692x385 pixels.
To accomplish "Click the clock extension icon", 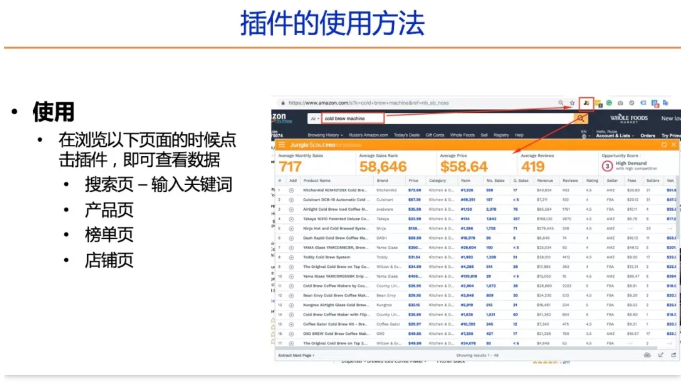I will point(632,103).
